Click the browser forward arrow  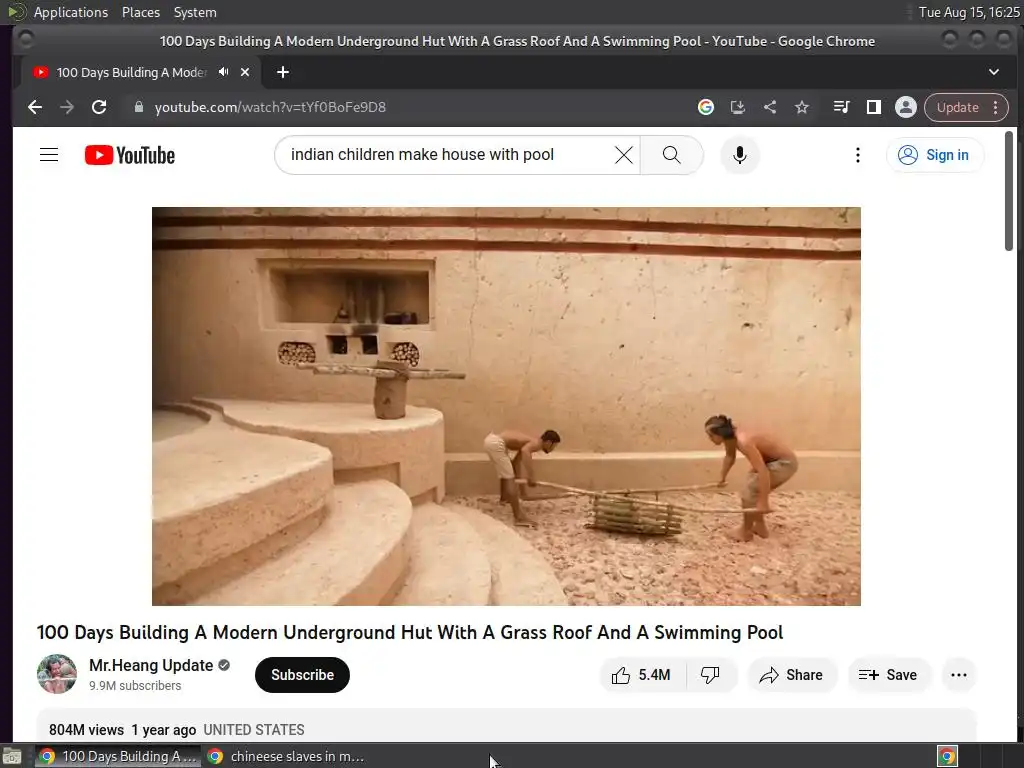(x=67, y=107)
